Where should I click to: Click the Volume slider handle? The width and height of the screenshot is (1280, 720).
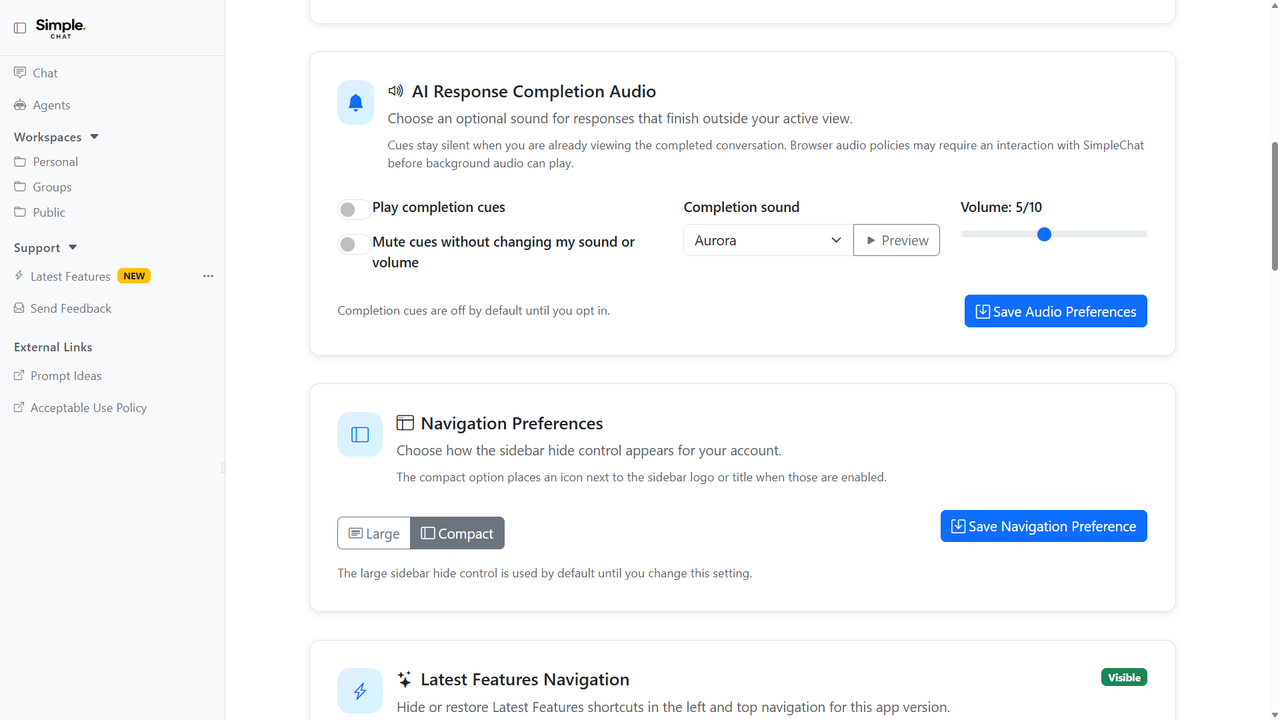pyautogui.click(x=1044, y=234)
